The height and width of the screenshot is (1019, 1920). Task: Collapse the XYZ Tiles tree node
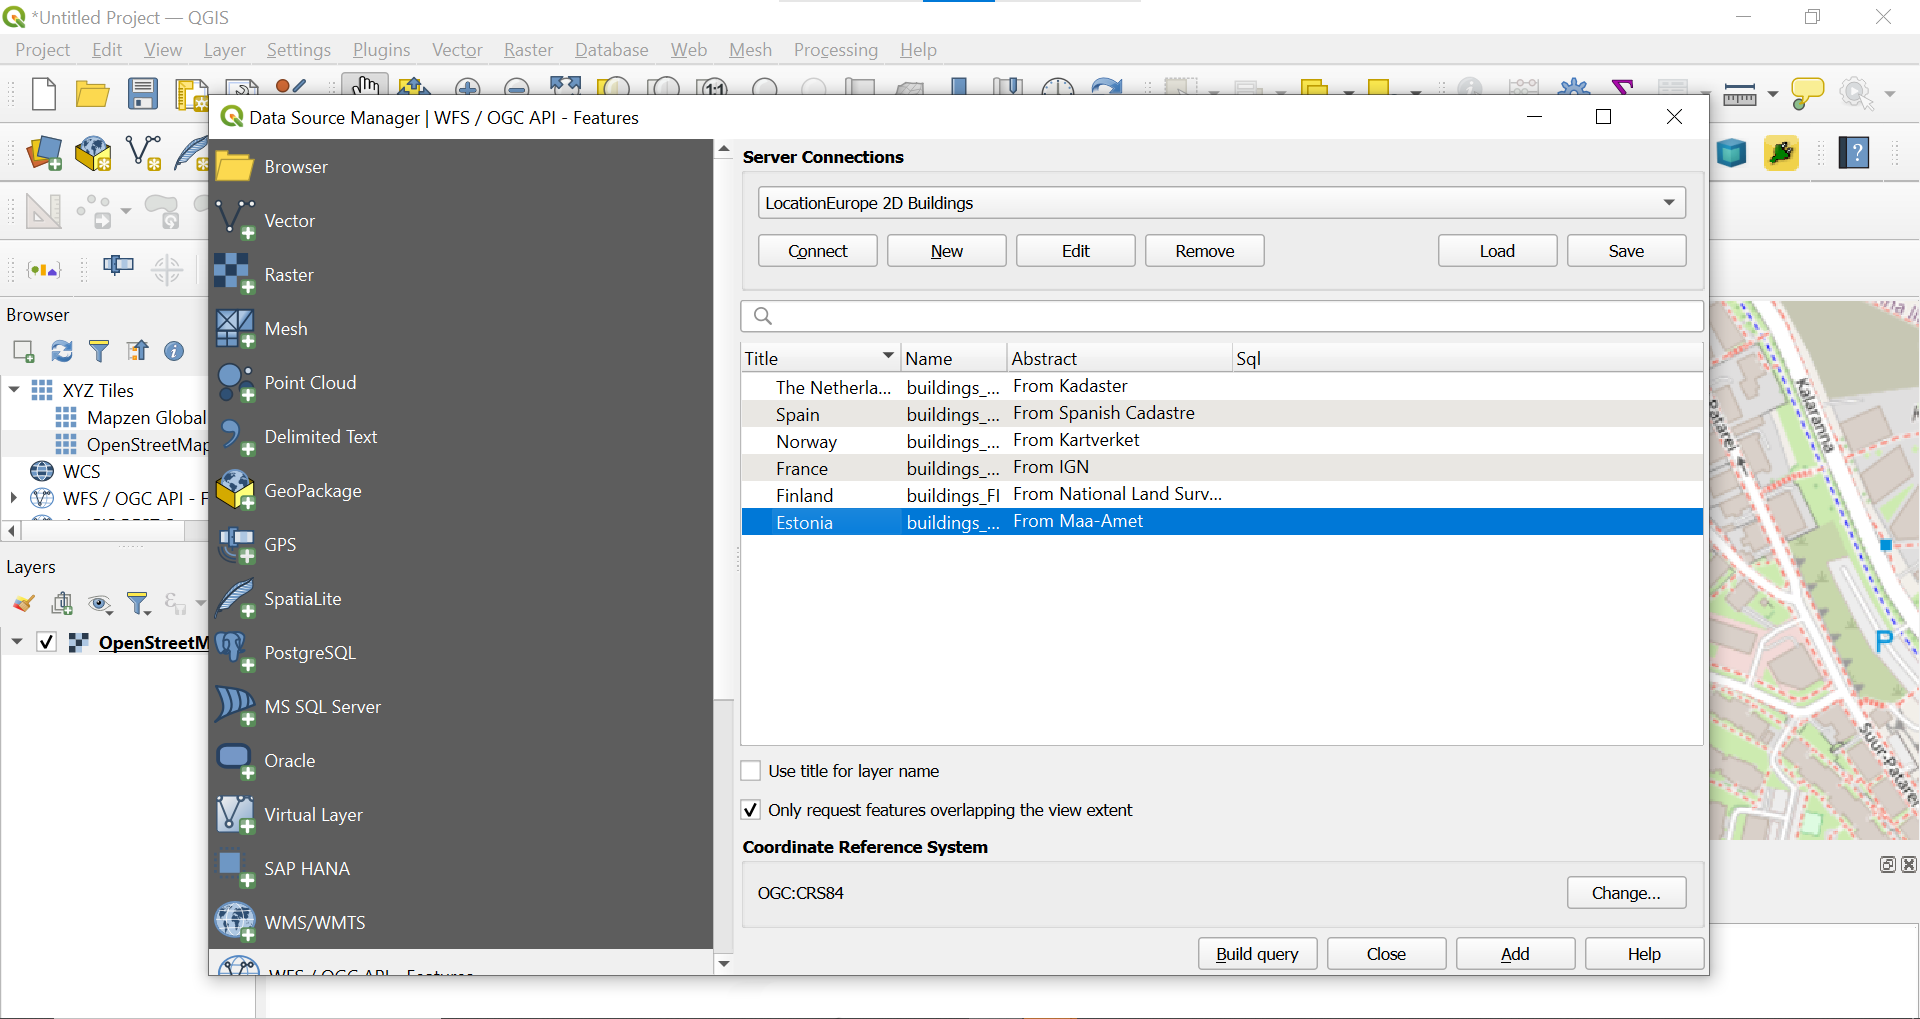14,389
